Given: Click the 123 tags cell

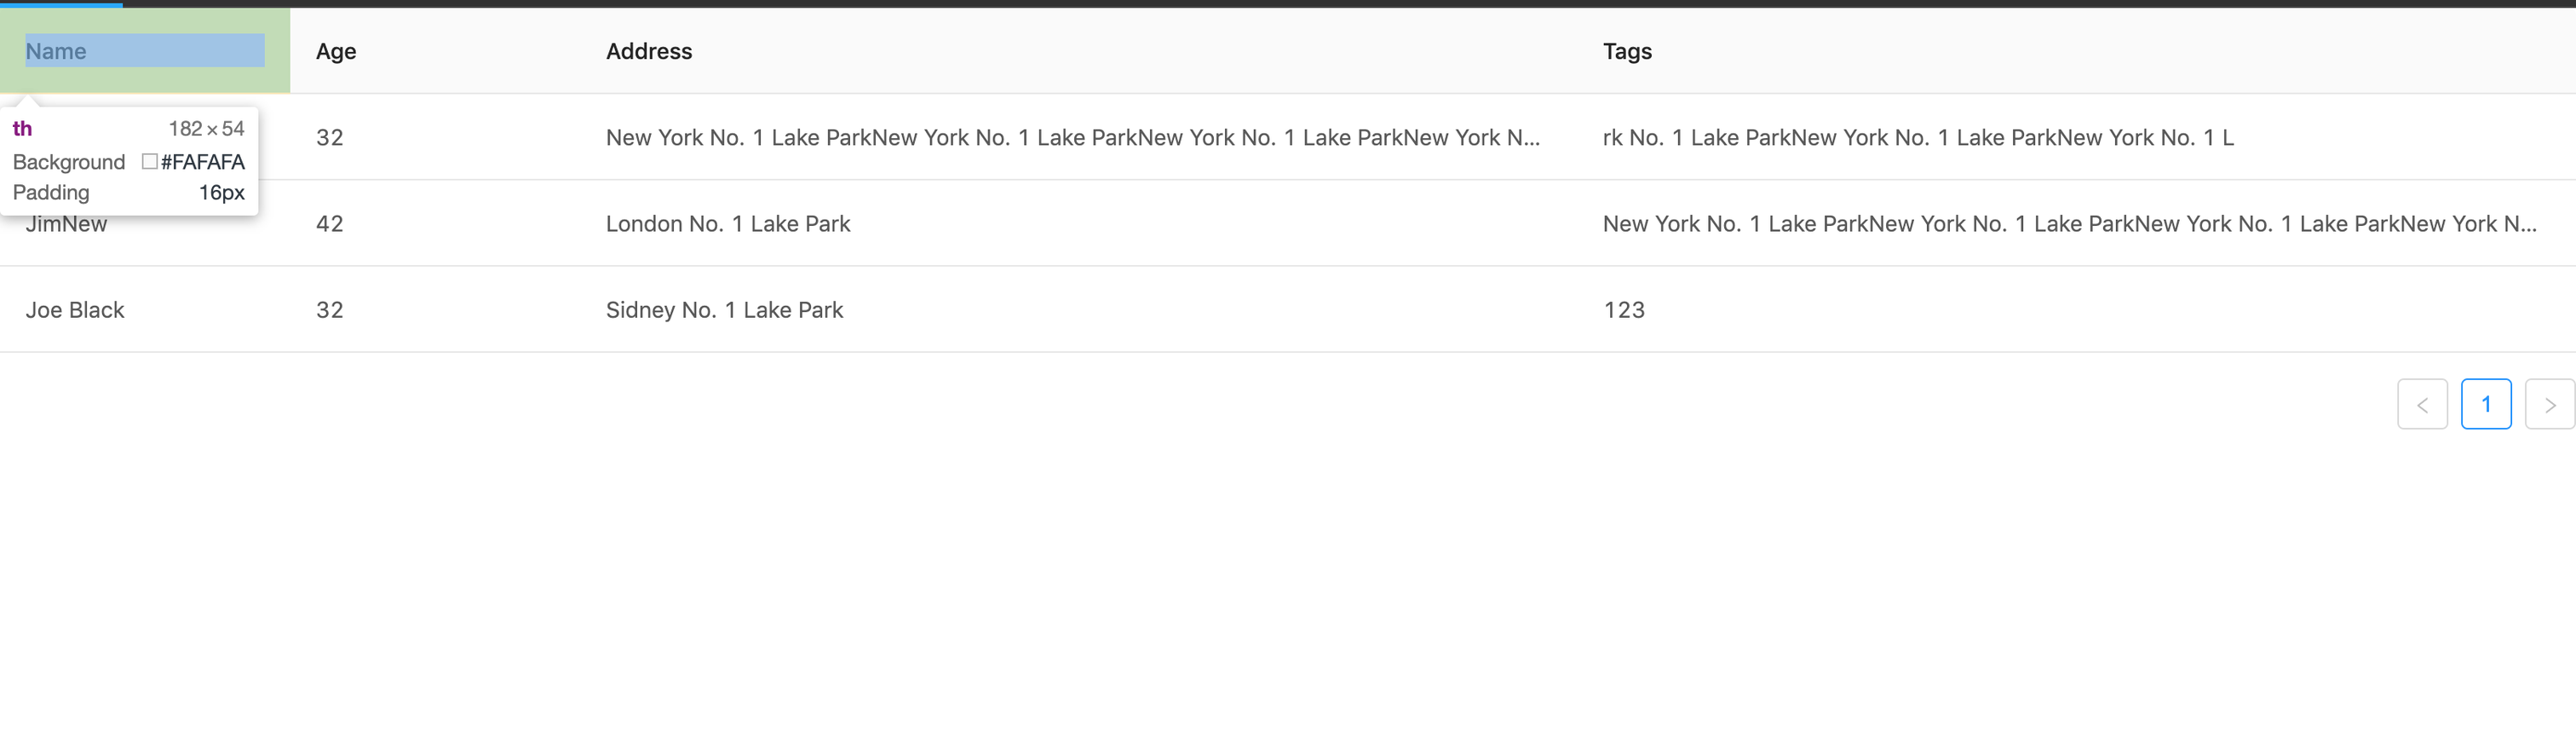Looking at the screenshot, I should 1624,310.
